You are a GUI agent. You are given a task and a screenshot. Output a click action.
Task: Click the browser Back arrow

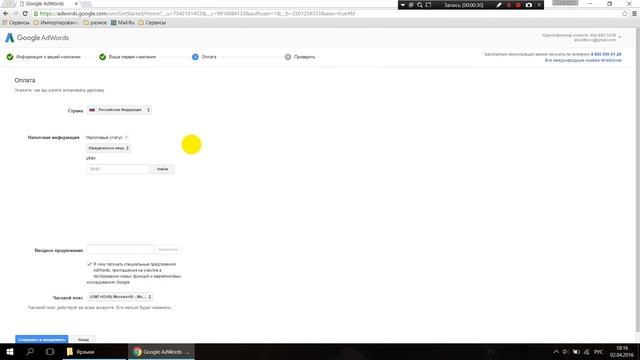pos(6,13)
